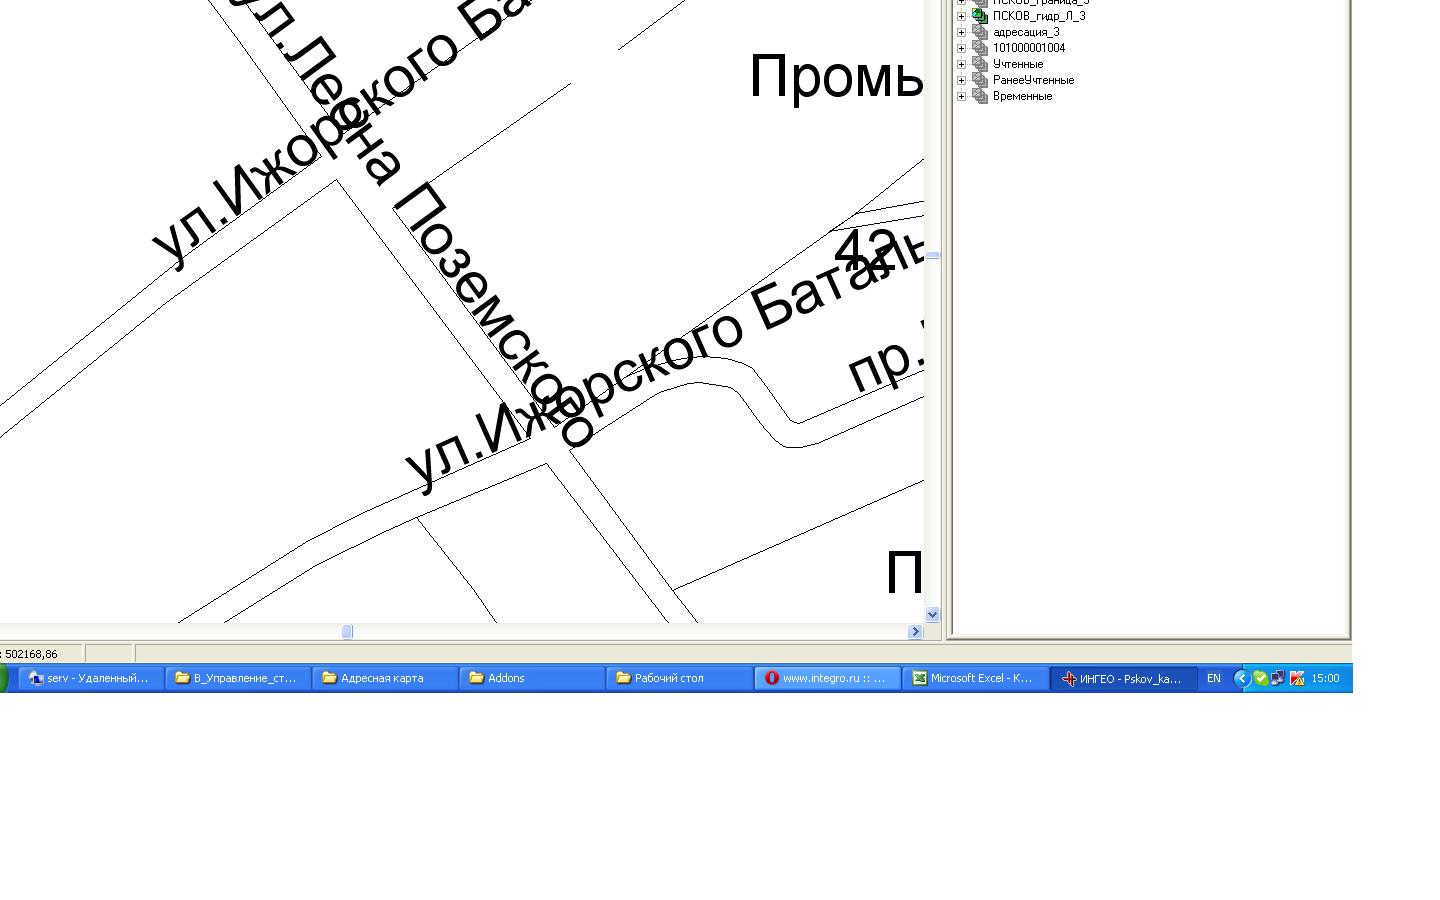Switch to serv - Удаленный taskbar window
Image resolution: width=1440 pixels, height=900 pixels.
coord(91,678)
